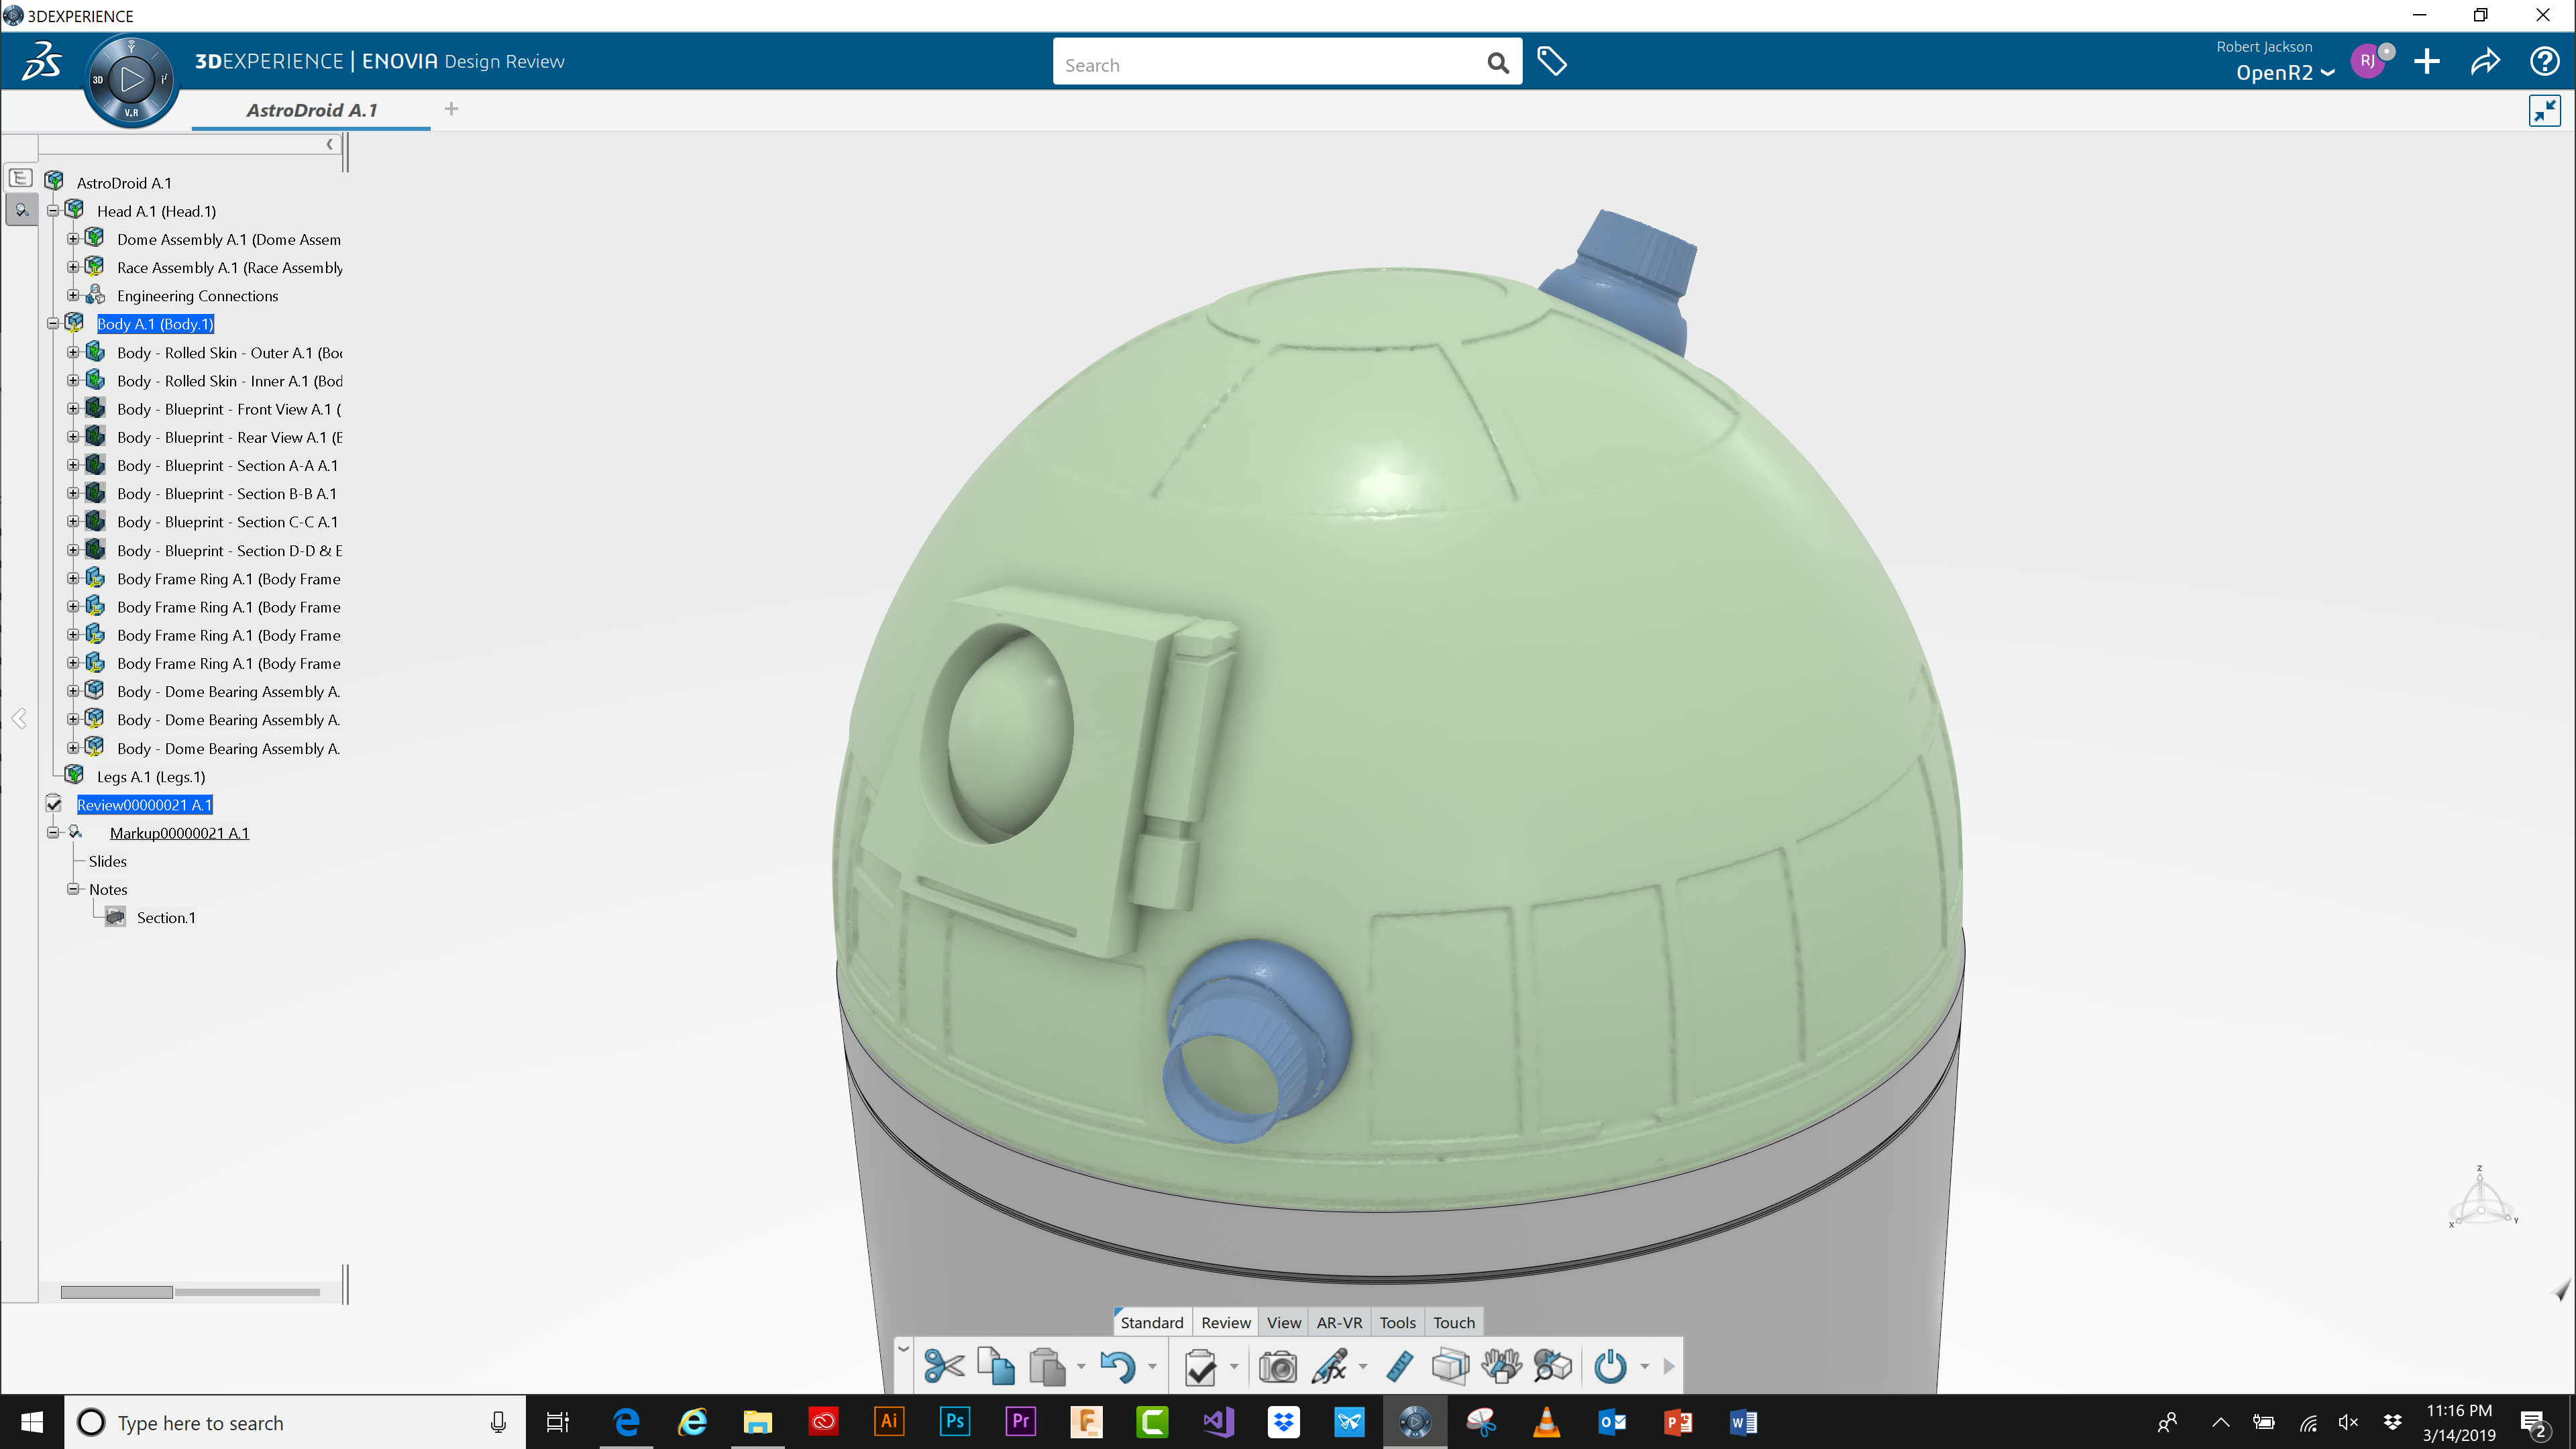The width and height of the screenshot is (2576, 1449).
Task: Collapse the Markup00000021 A.1 node
Action: click(x=53, y=832)
